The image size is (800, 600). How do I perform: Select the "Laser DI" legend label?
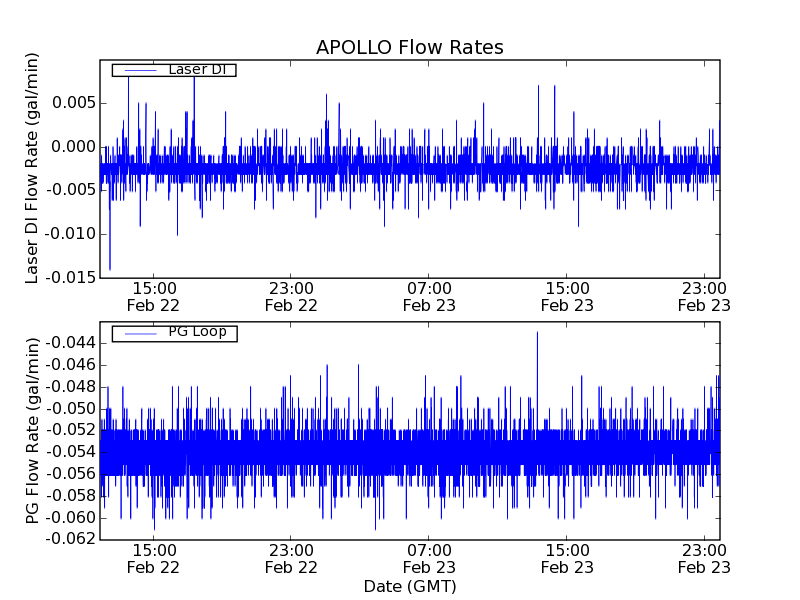[196, 70]
